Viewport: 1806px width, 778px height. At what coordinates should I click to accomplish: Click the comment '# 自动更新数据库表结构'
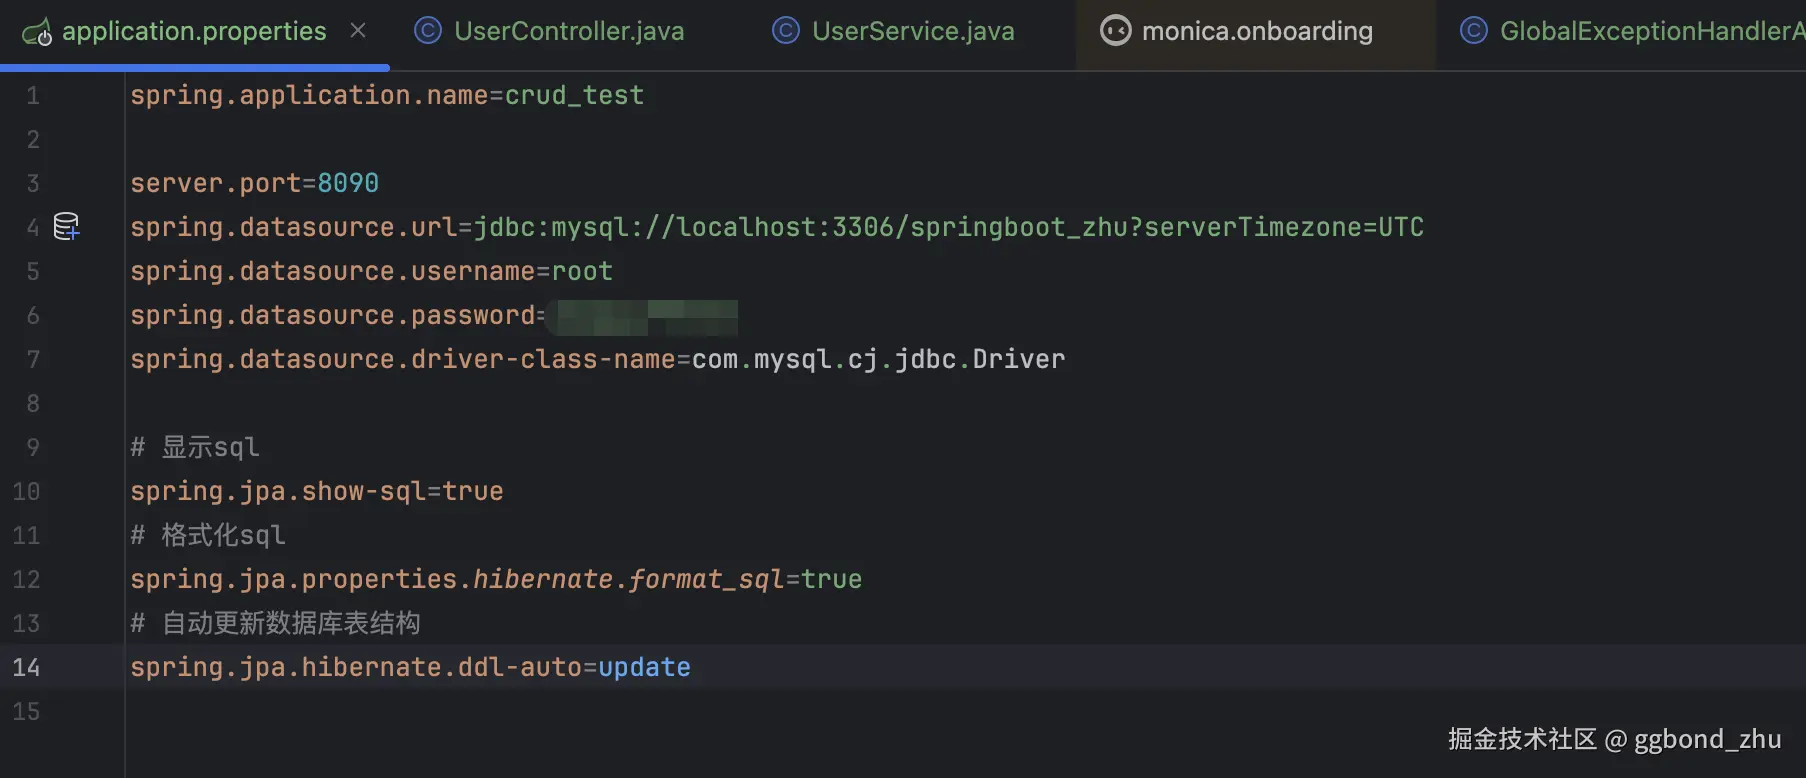coord(275,623)
